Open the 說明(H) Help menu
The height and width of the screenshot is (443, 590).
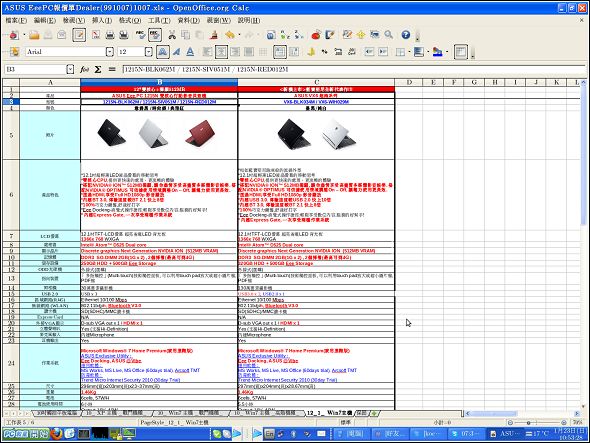(x=249, y=20)
